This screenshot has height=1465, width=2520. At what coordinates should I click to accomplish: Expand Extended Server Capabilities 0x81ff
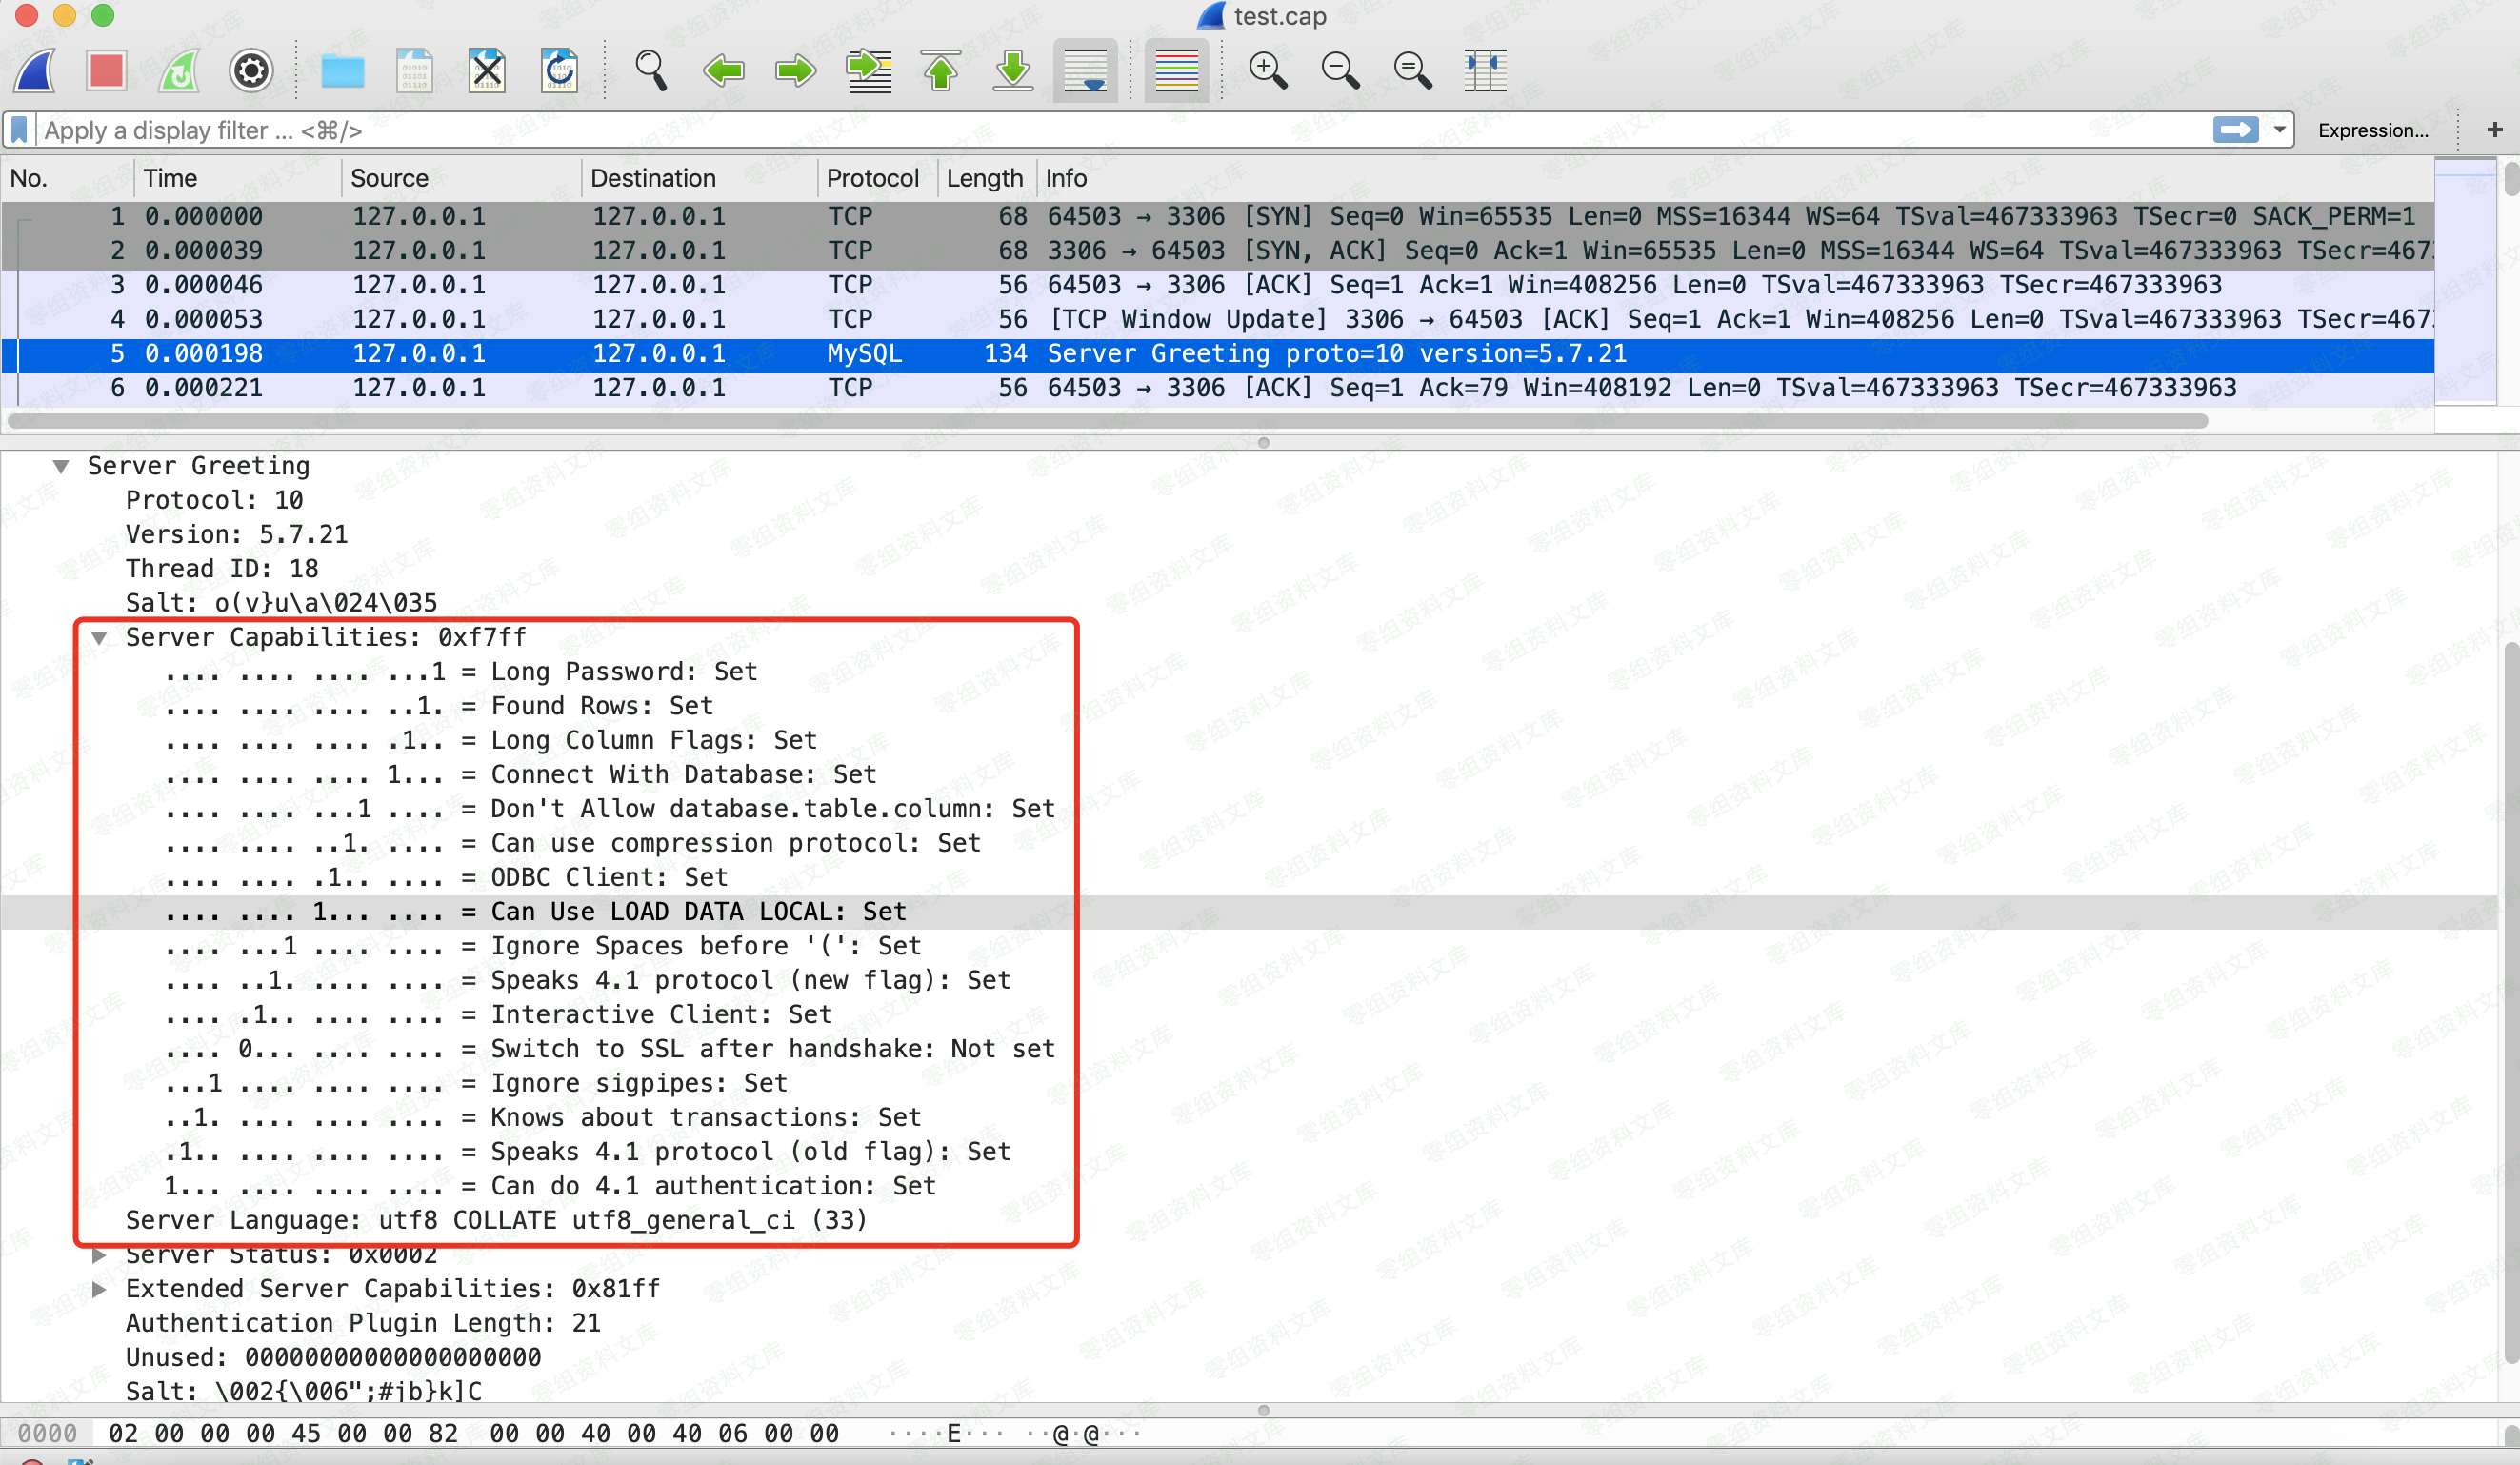[99, 1289]
